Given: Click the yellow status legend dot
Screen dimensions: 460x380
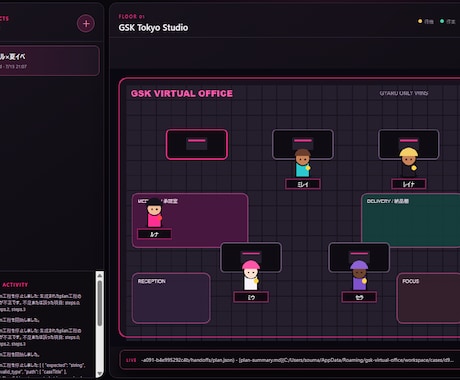Looking at the screenshot, I should point(420,21).
